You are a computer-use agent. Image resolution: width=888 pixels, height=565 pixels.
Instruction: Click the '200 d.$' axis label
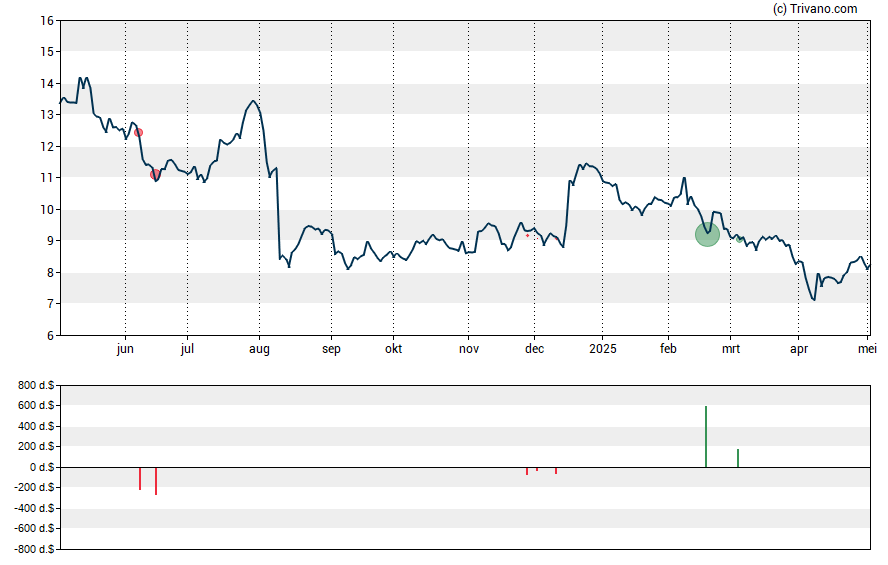[36, 446]
